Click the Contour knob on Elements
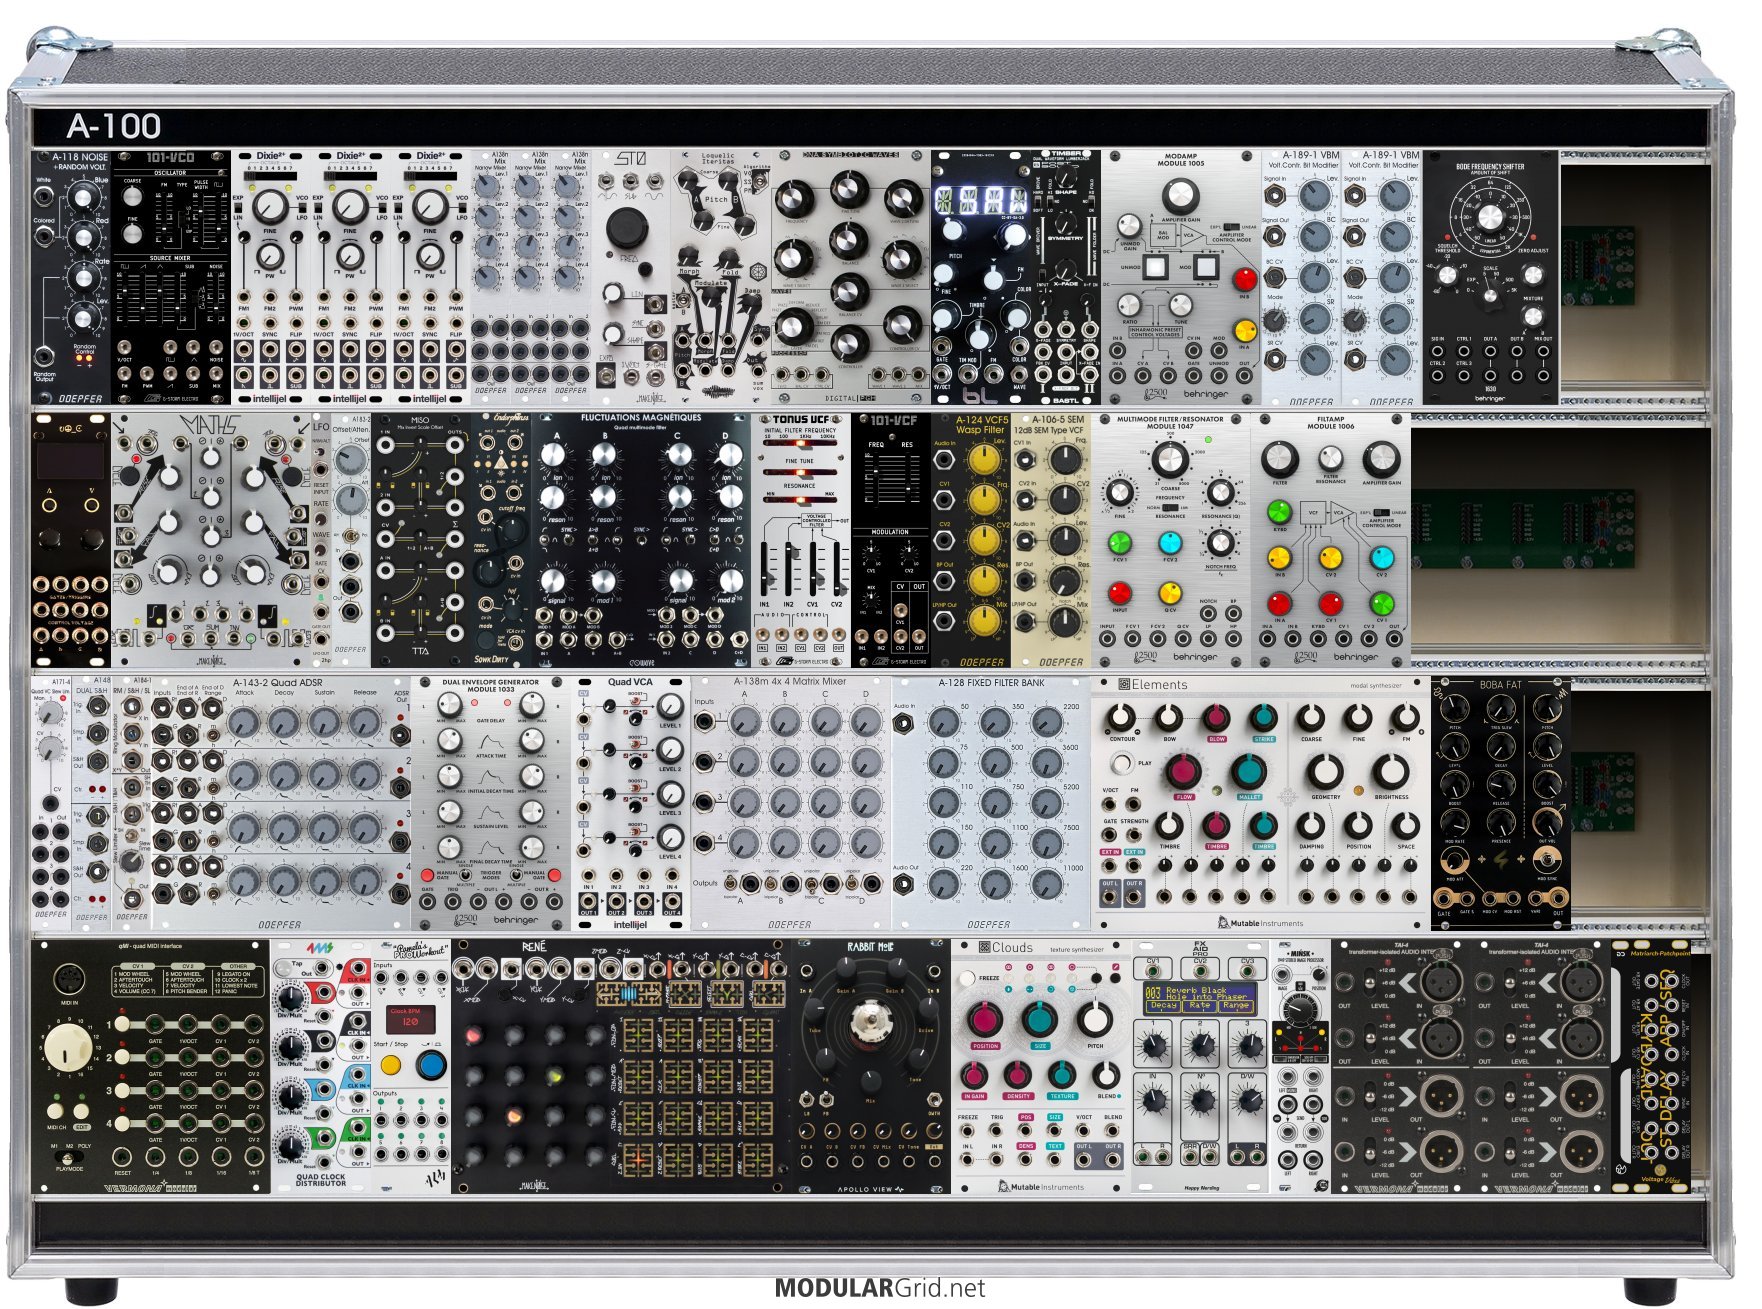The image size is (1762, 1309). (1121, 718)
